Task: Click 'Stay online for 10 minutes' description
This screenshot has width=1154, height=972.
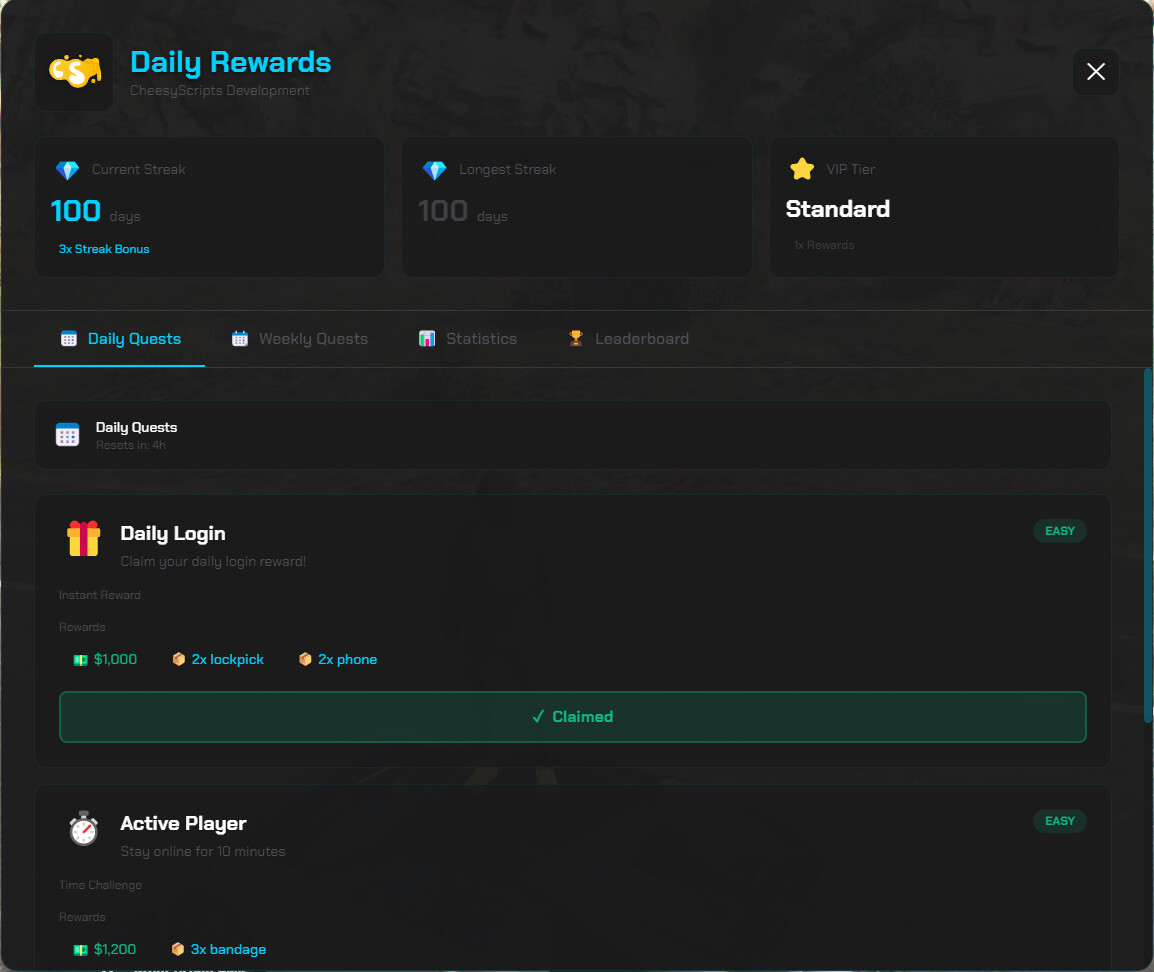Action: [x=203, y=851]
